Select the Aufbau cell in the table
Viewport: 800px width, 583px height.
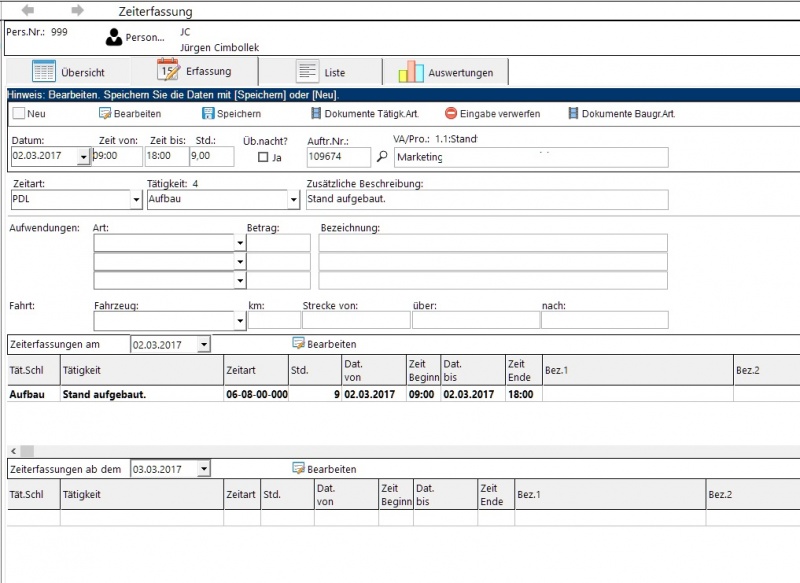[x=34, y=394]
